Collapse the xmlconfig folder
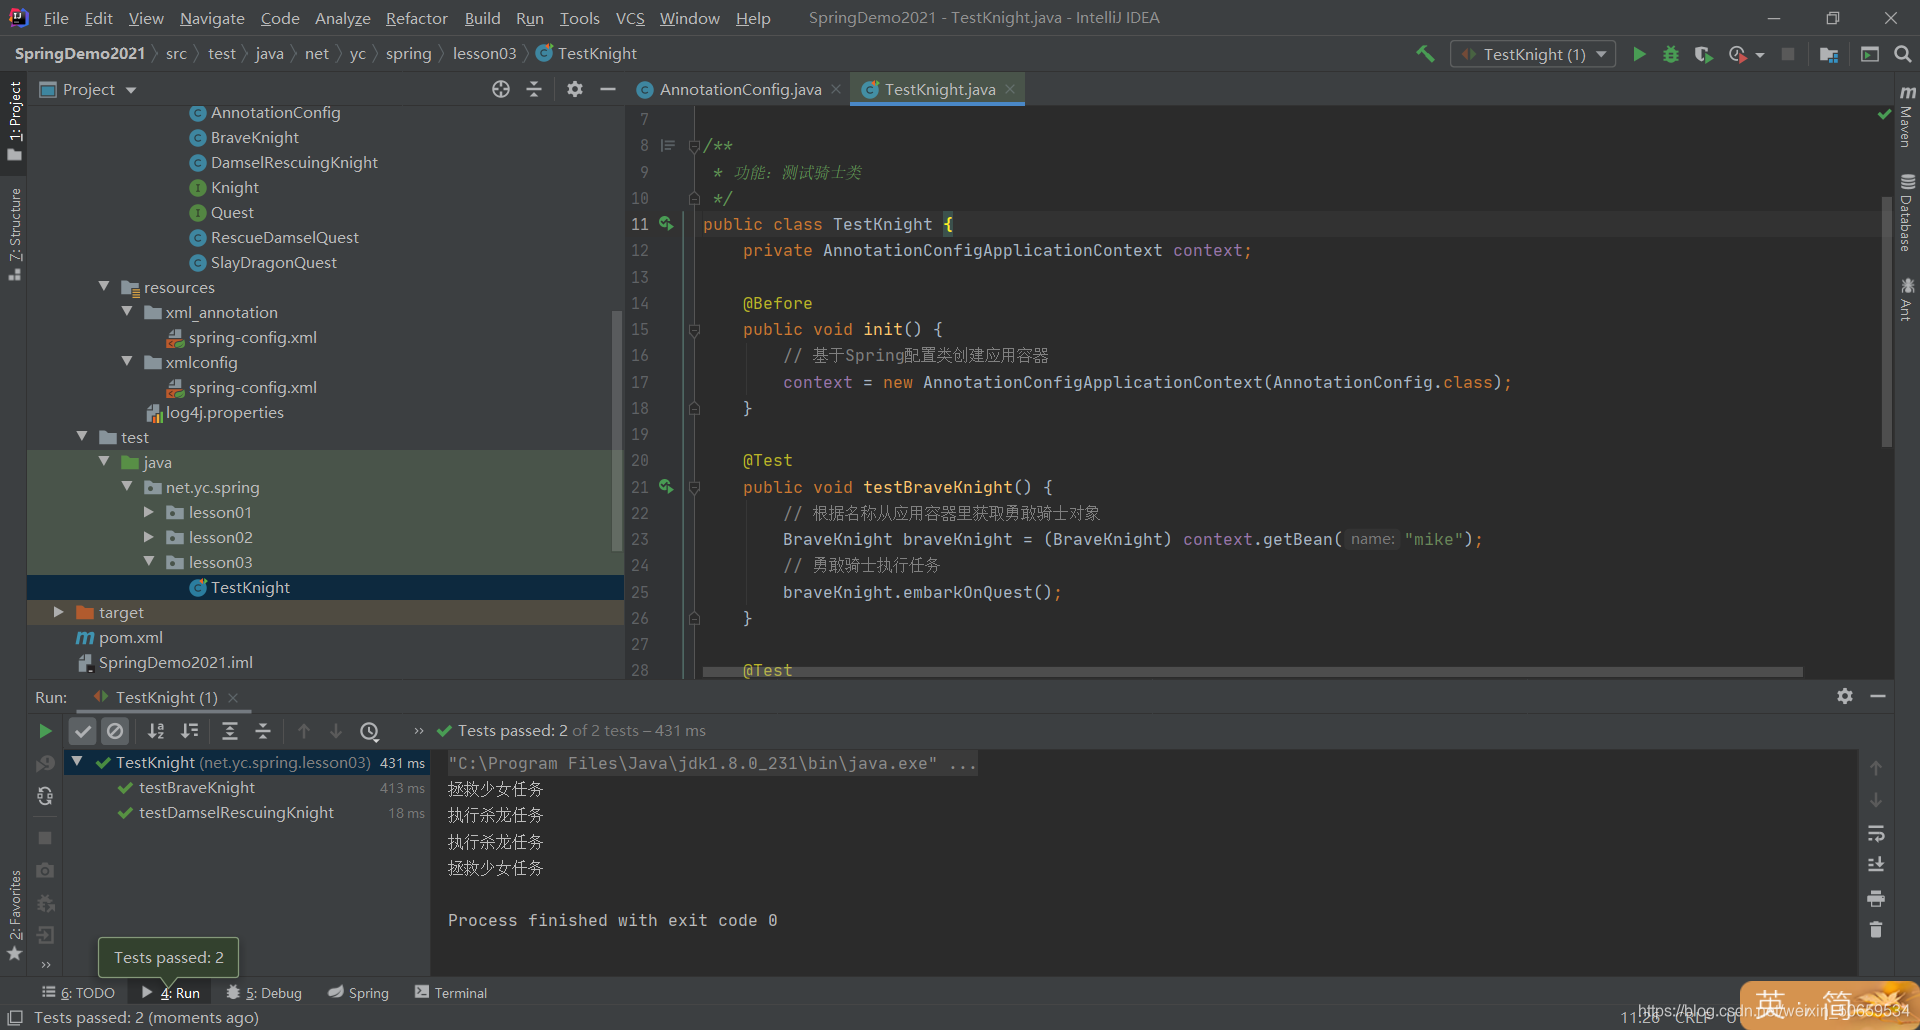Image resolution: width=1920 pixels, height=1030 pixels. (x=127, y=362)
